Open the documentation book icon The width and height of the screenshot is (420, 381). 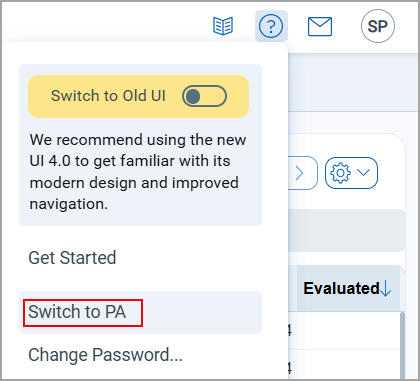click(x=223, y=26)
